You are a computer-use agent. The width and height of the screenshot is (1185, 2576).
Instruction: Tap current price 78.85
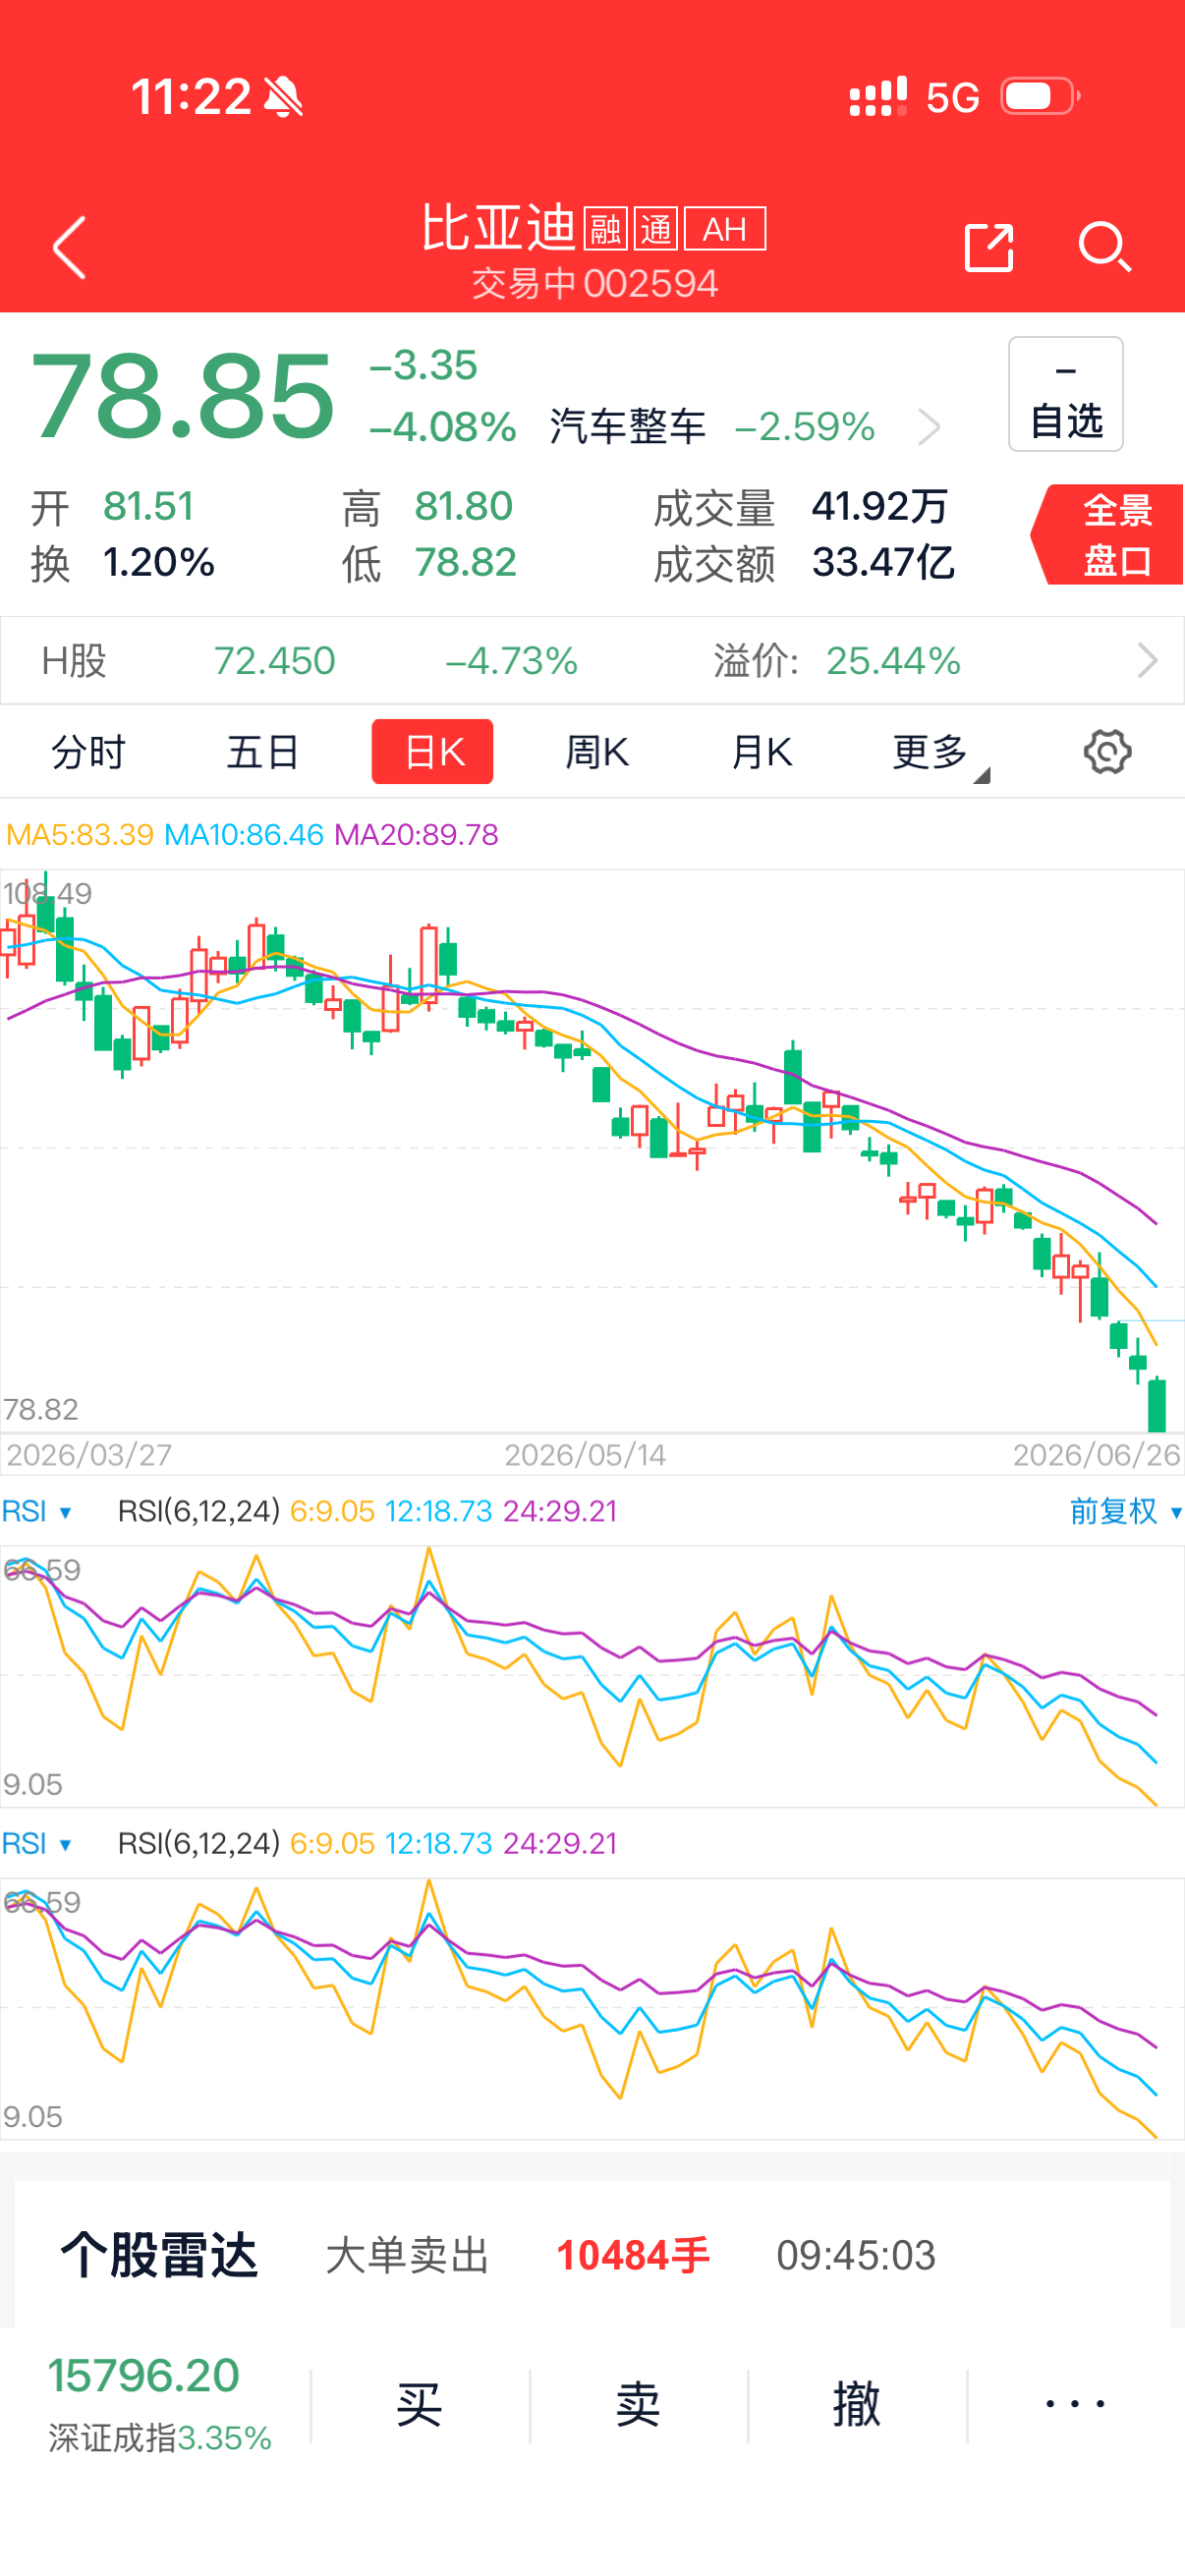(183, 397)
